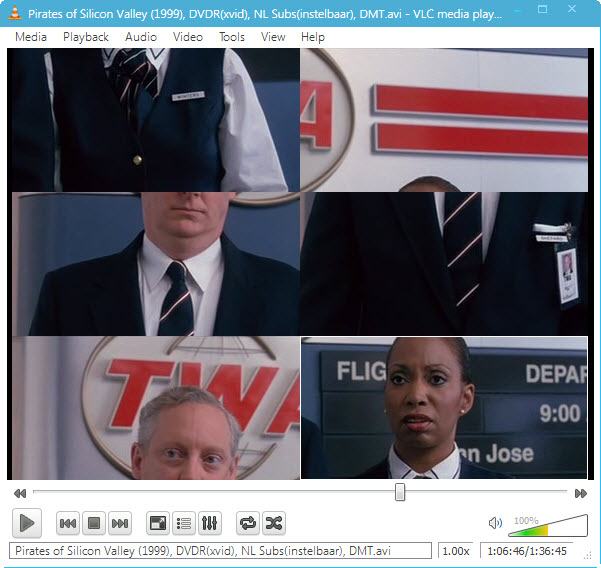Image resolution: width=601 pixels, height=568 pixels.
Task: Open the Media menu
Action: [31, 37]
